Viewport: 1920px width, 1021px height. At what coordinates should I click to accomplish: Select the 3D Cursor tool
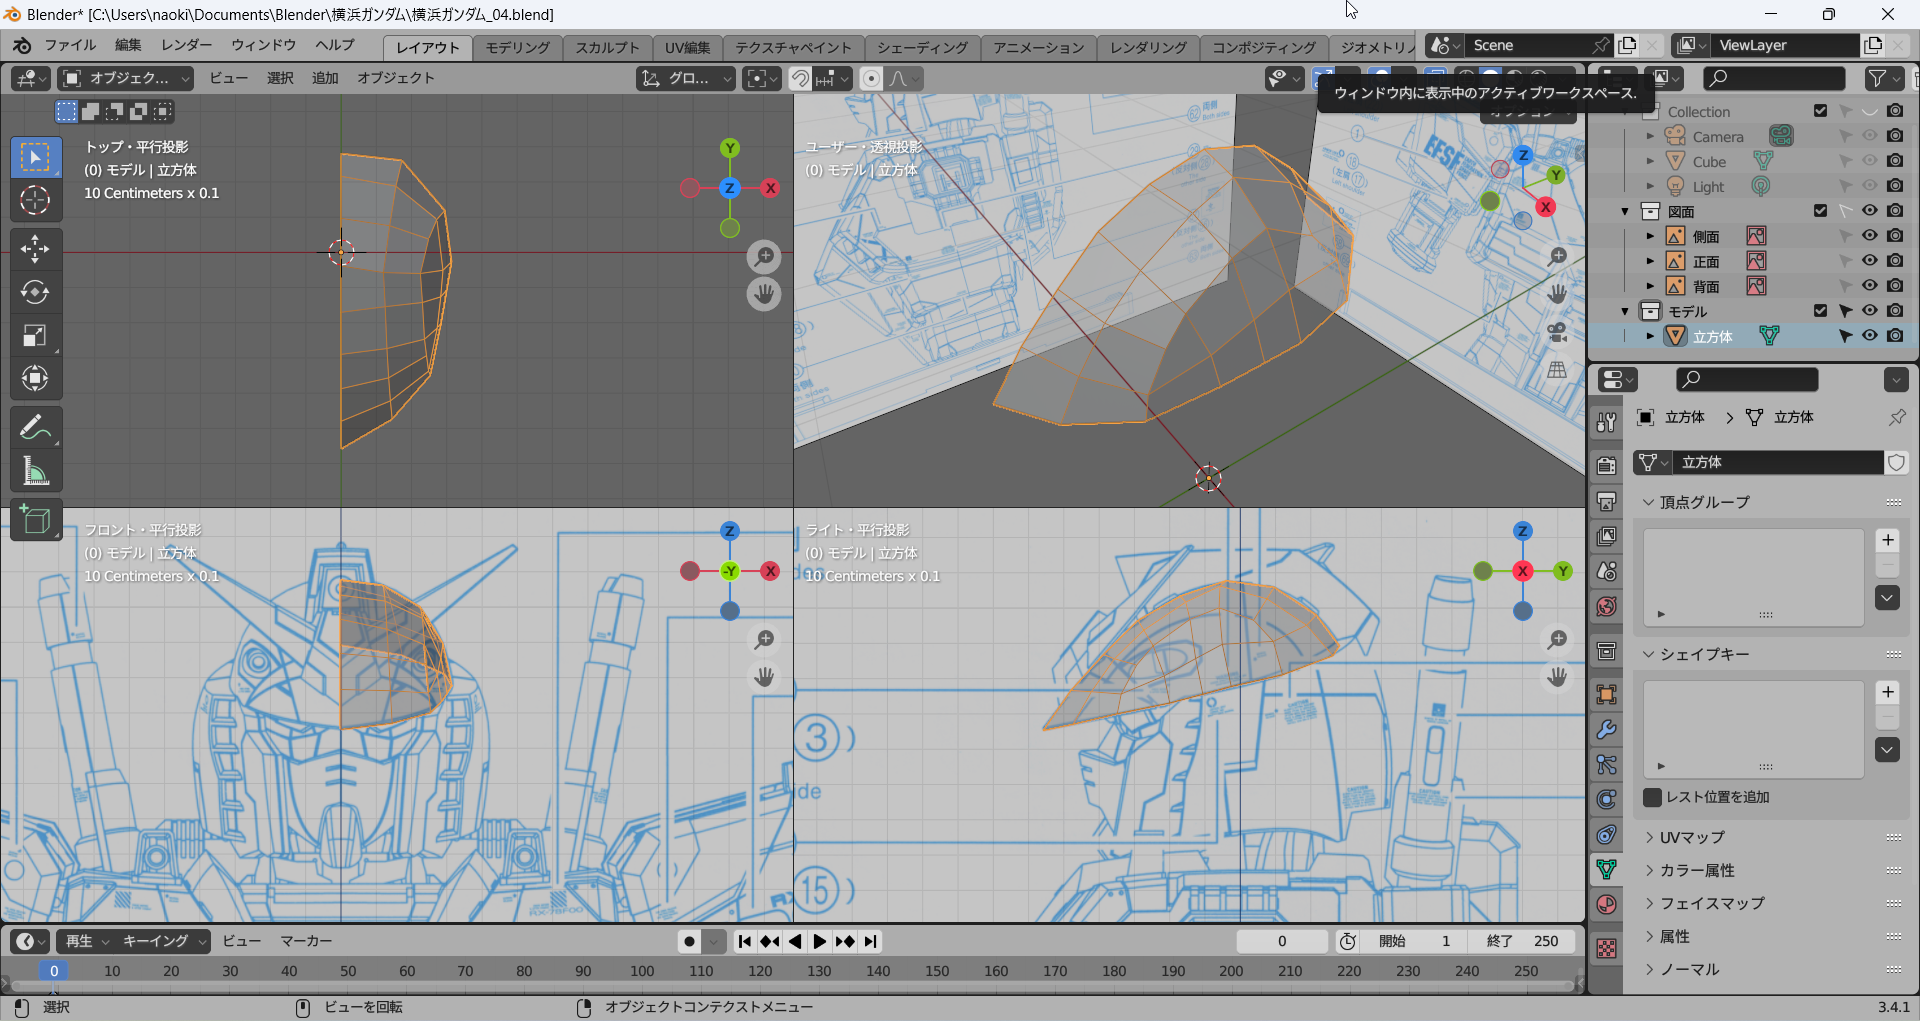tap(35, 200)
